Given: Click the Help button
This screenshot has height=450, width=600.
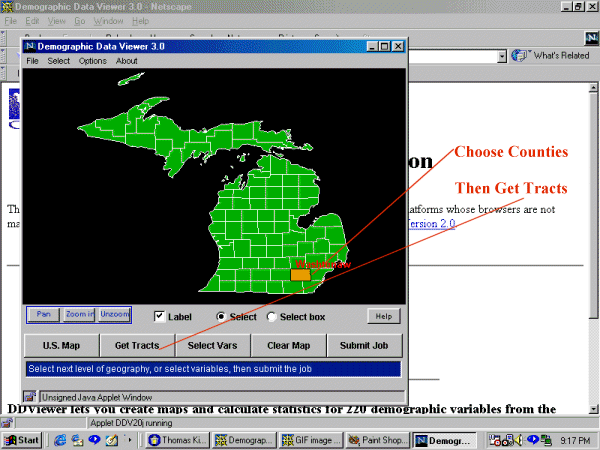Looking at the screenshot, I should [383, 316].
